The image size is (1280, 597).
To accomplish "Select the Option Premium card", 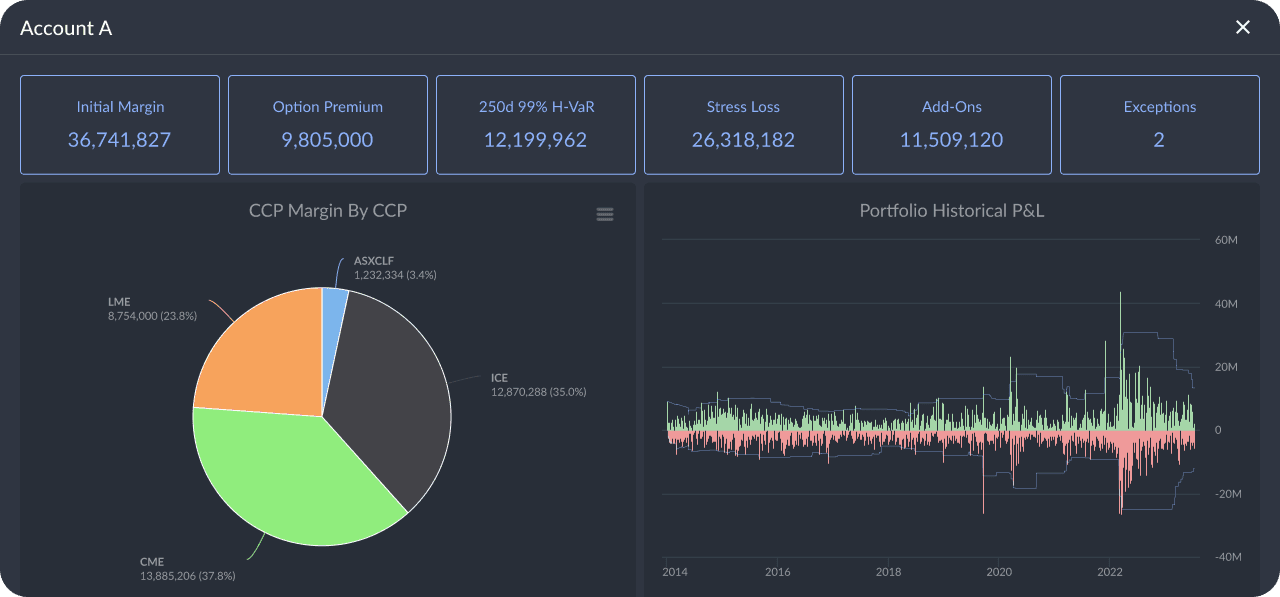I will tap(328, 125).
